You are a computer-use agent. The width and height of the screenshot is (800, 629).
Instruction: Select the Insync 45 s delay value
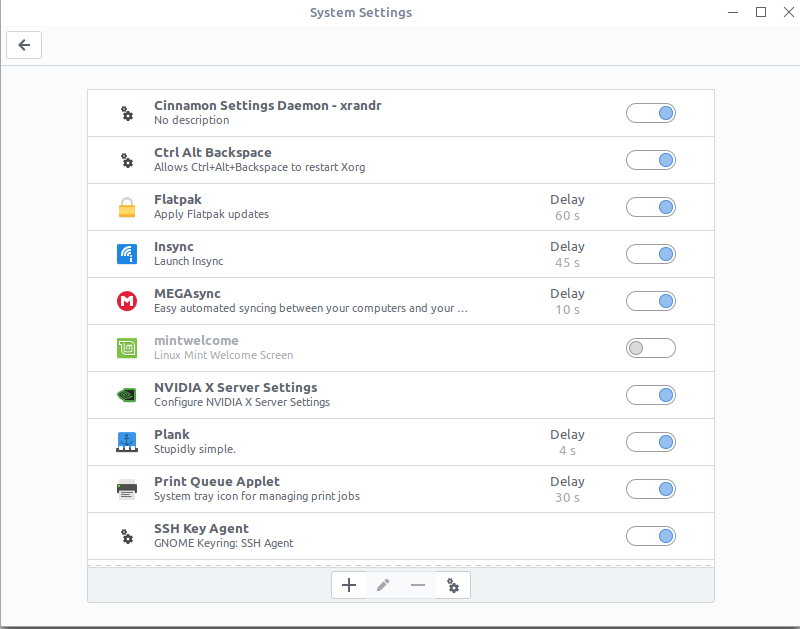tap(567, 262)
